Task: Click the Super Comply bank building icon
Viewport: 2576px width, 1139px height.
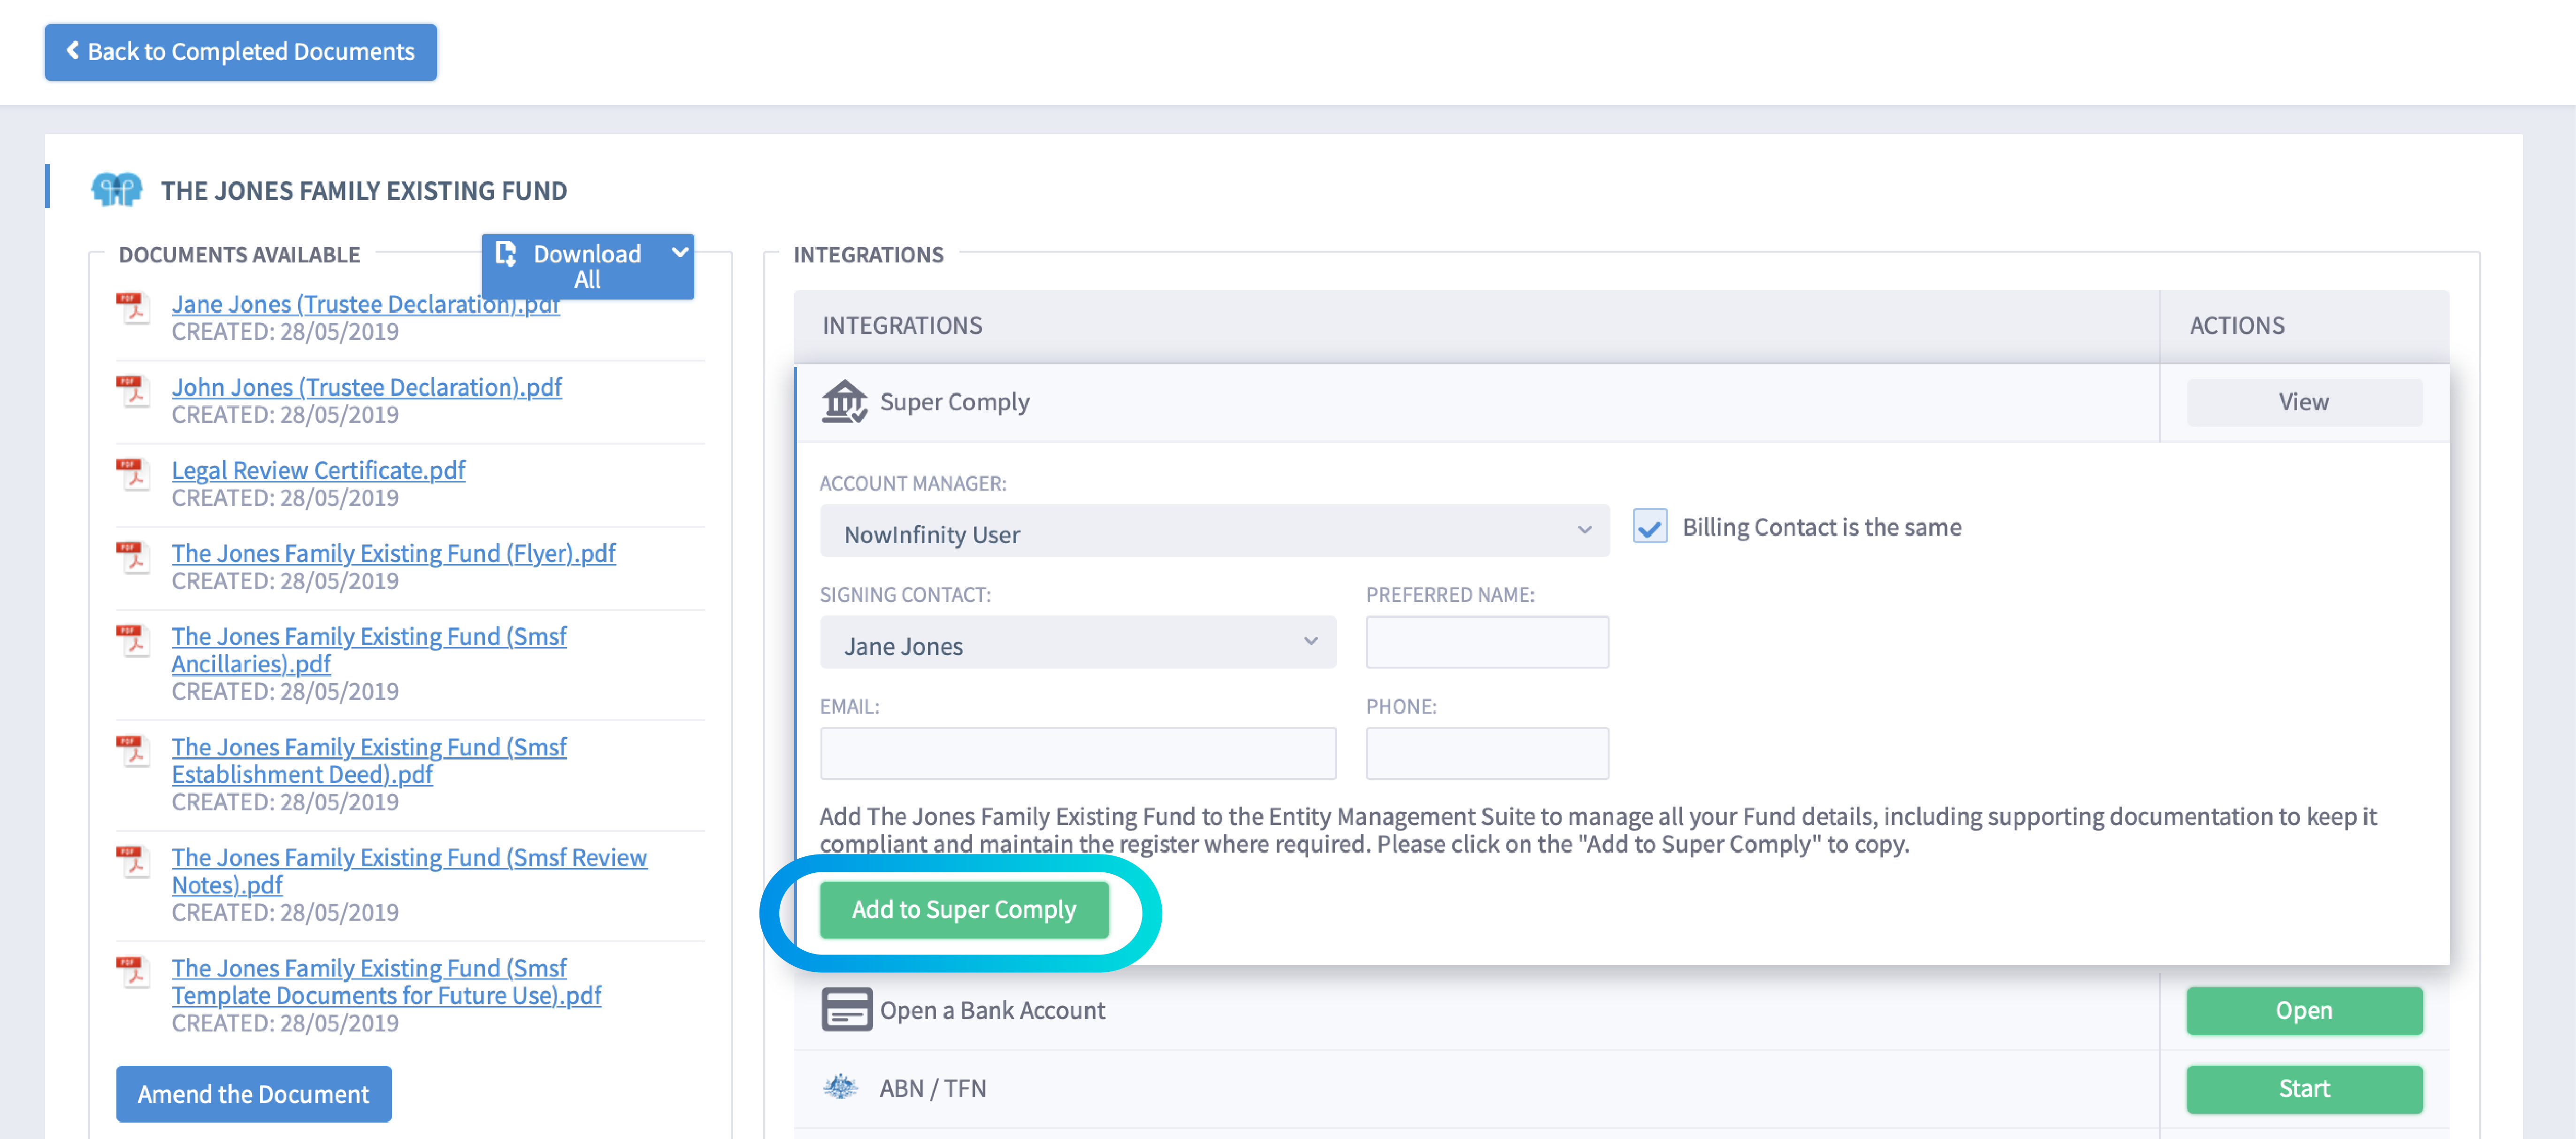Action: [844, 402]
